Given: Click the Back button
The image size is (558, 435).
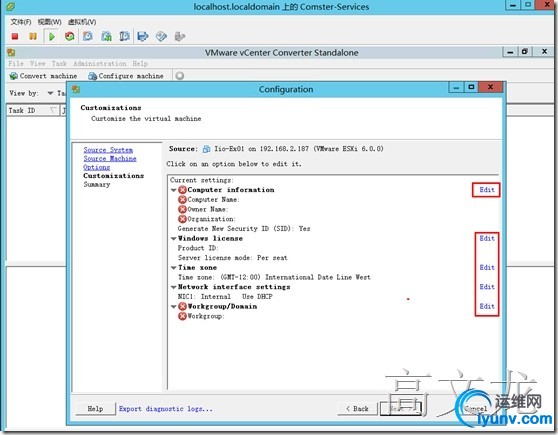Looking at the screenshot, I should pos(357,409).
